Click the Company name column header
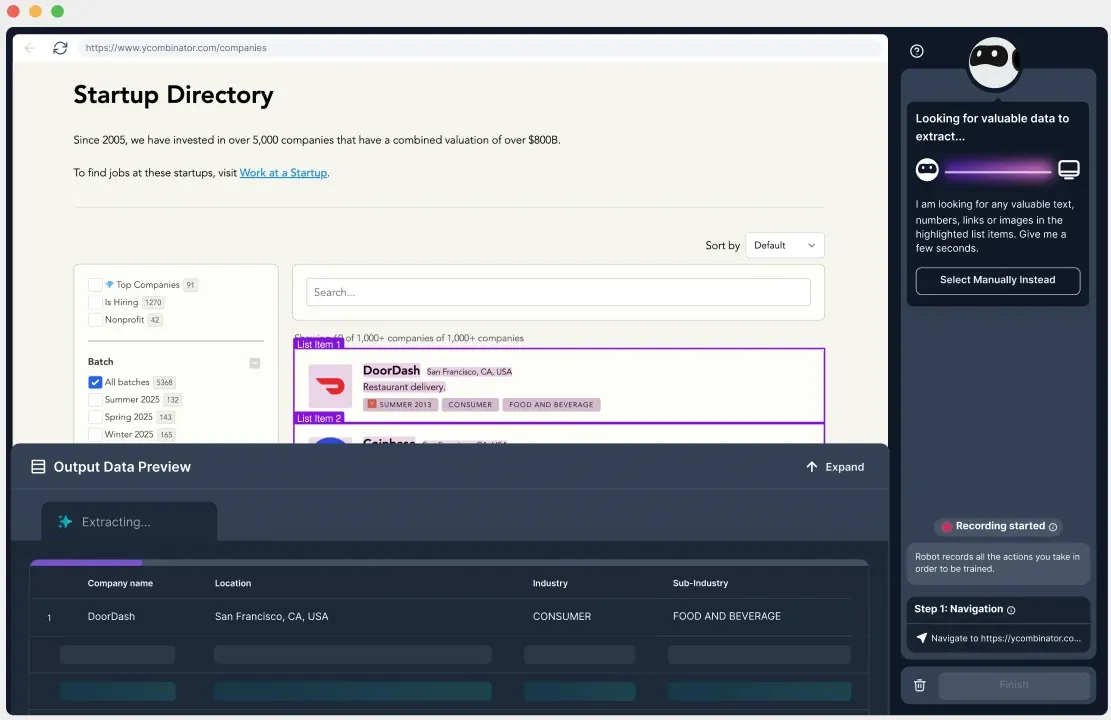The height and width of the screenshot is (720, 1111). (x=120, y=583)
